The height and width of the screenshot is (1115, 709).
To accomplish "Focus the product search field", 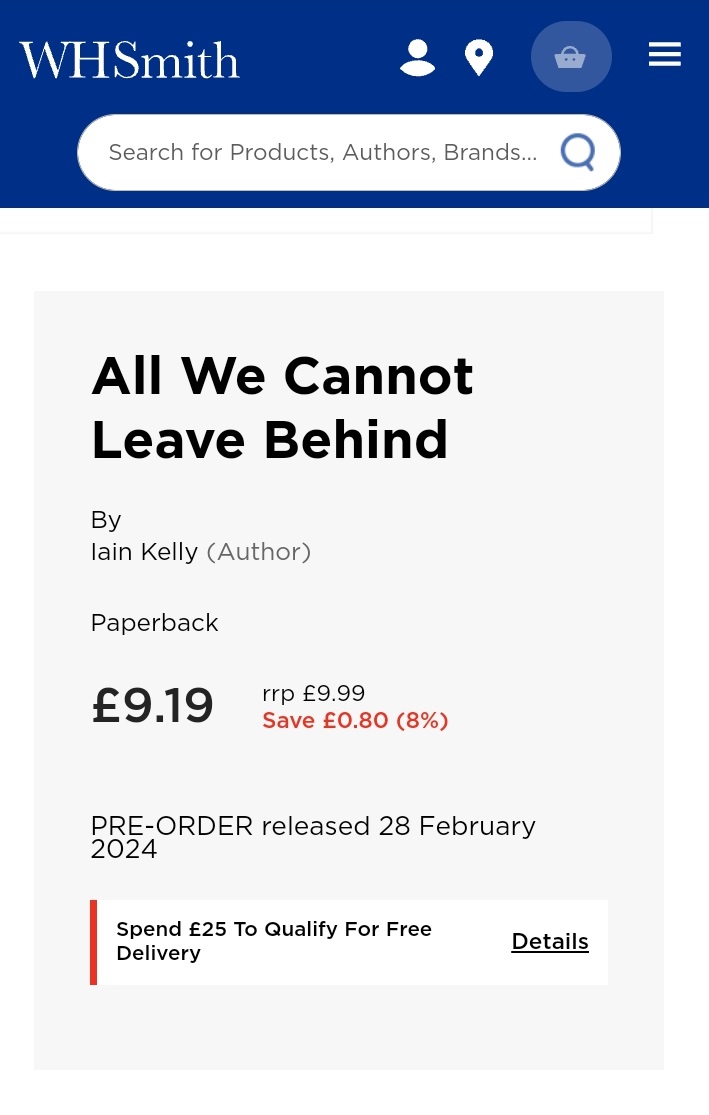I will (x=322, y=153).
